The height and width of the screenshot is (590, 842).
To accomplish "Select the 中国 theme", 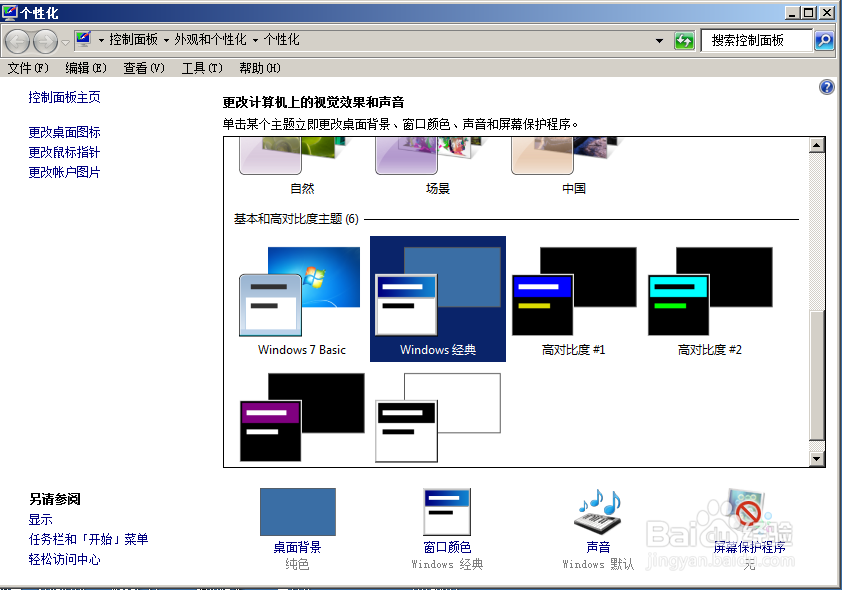I will (x=574, y=166).
